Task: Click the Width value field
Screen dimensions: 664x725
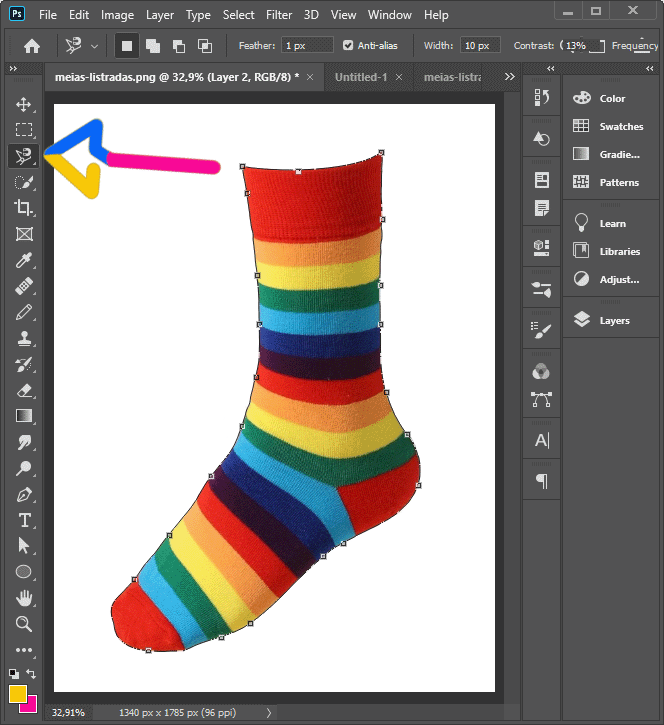Action: [x=480, y=45]
